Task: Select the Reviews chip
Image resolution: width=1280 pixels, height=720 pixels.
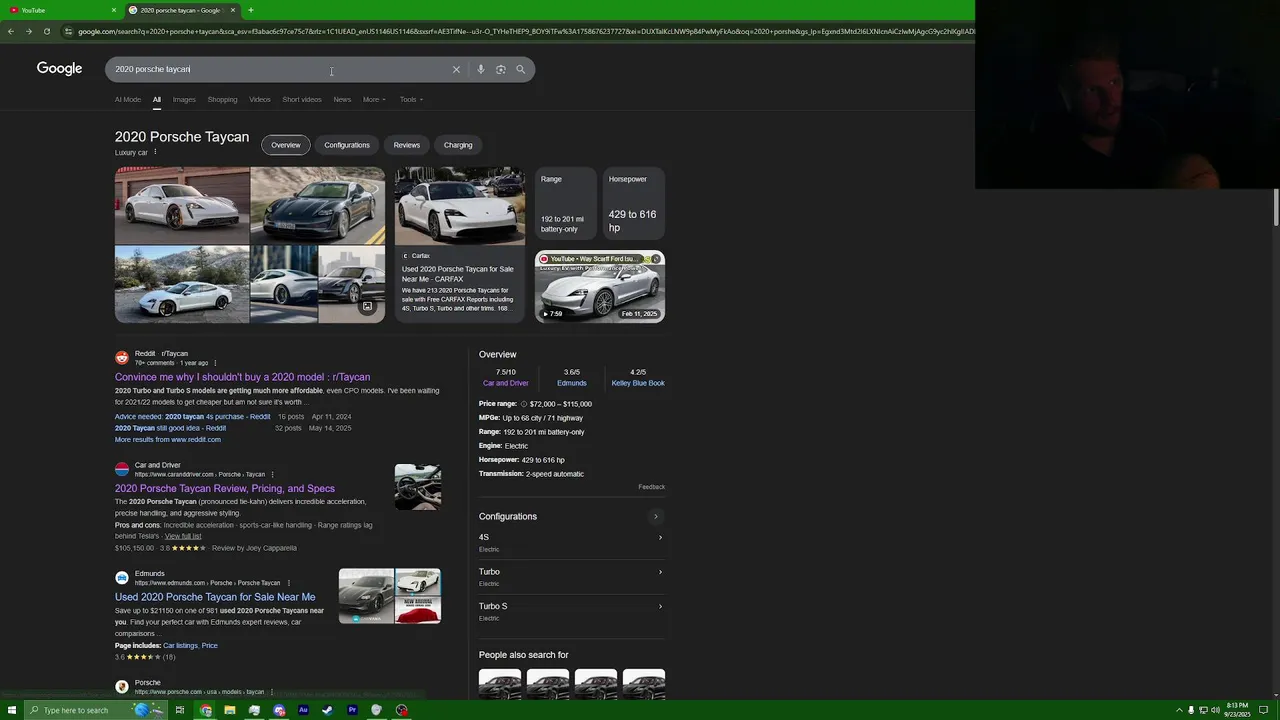Action: pyautogui.click(x=407, y=145)
